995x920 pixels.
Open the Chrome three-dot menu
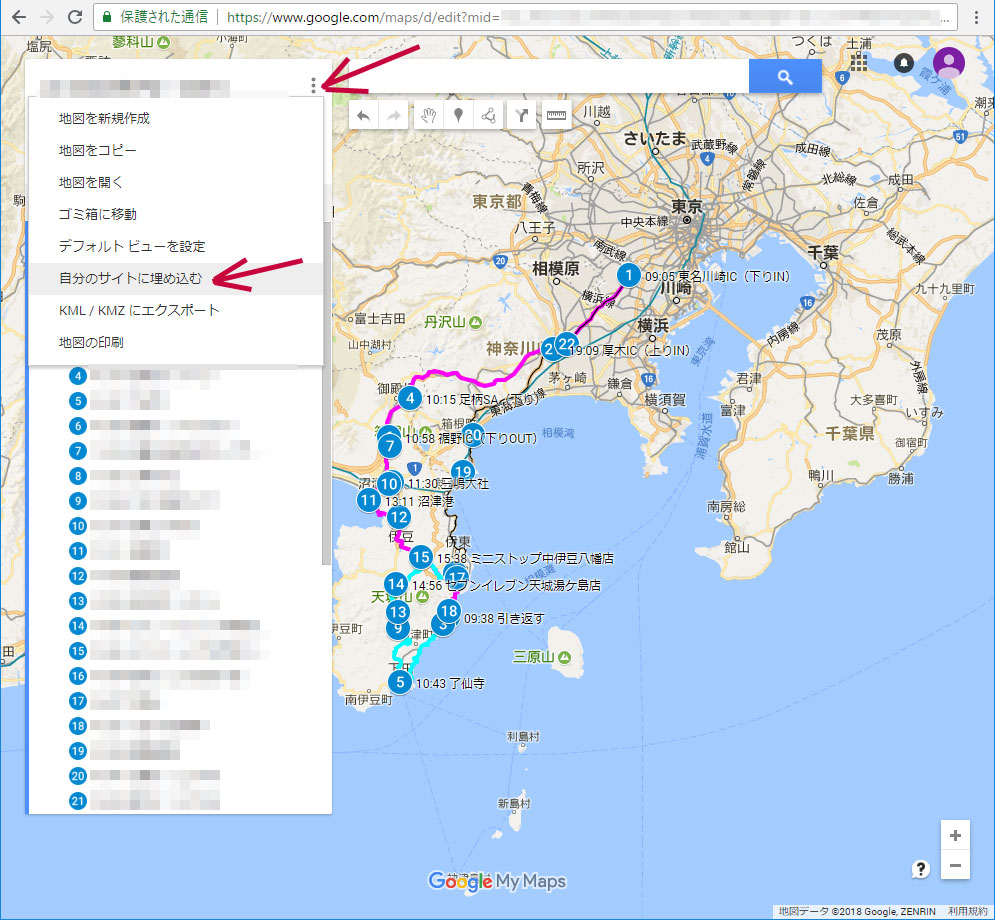click(977, 17)
